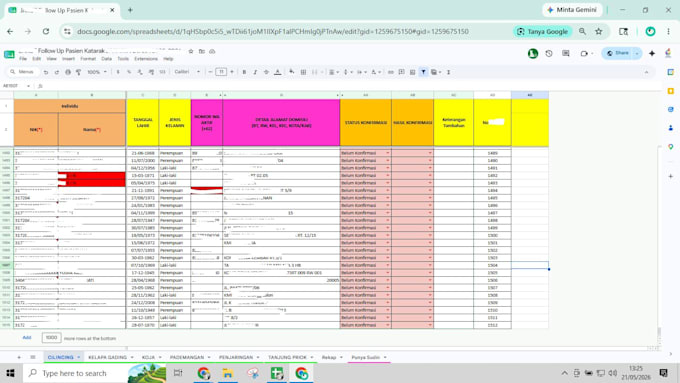Increase font size with plus button

232,72
